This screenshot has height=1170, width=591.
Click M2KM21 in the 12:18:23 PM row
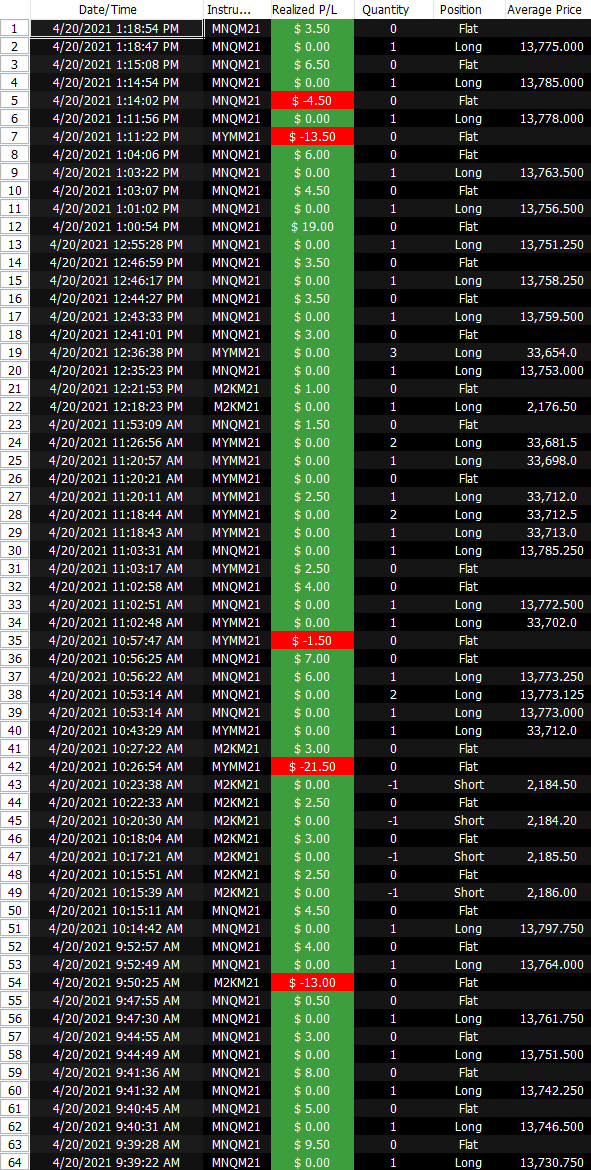coord(237,407)
